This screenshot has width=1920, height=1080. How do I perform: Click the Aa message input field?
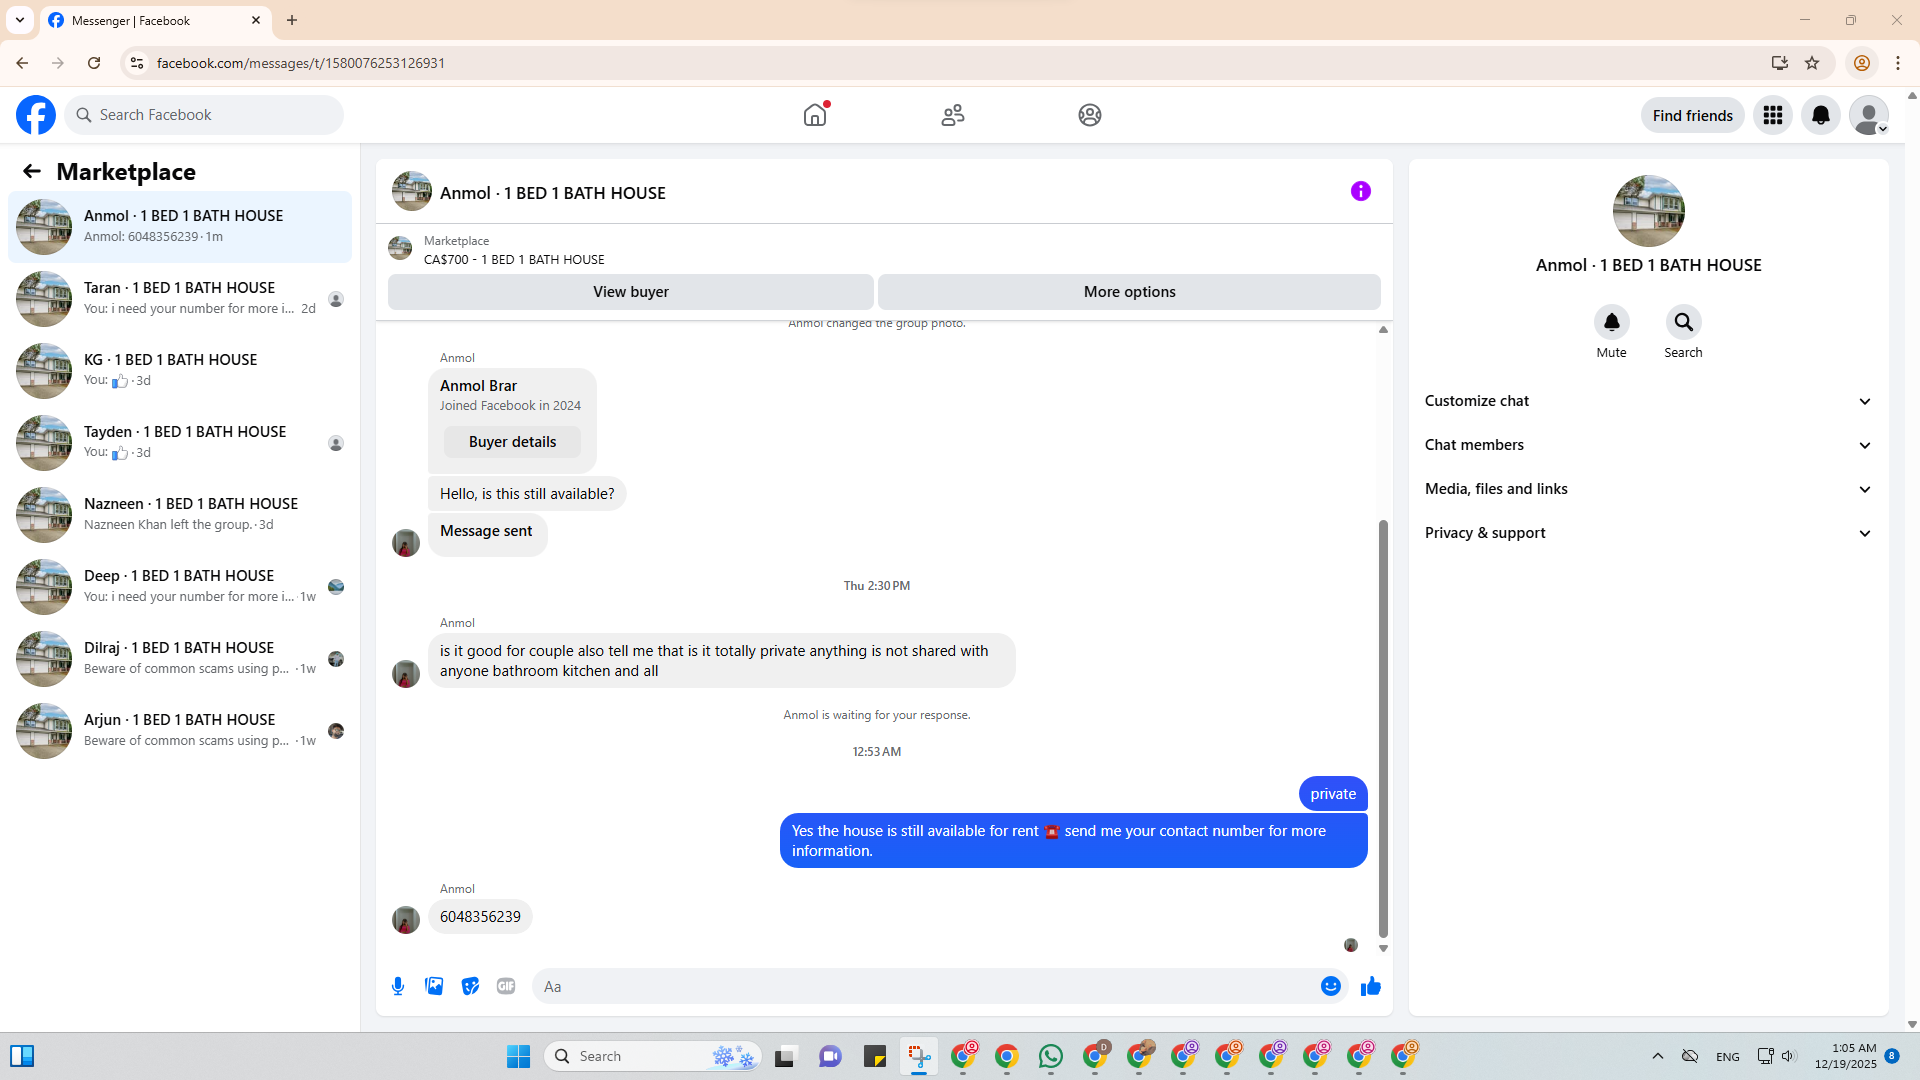(x=925, y=986)
